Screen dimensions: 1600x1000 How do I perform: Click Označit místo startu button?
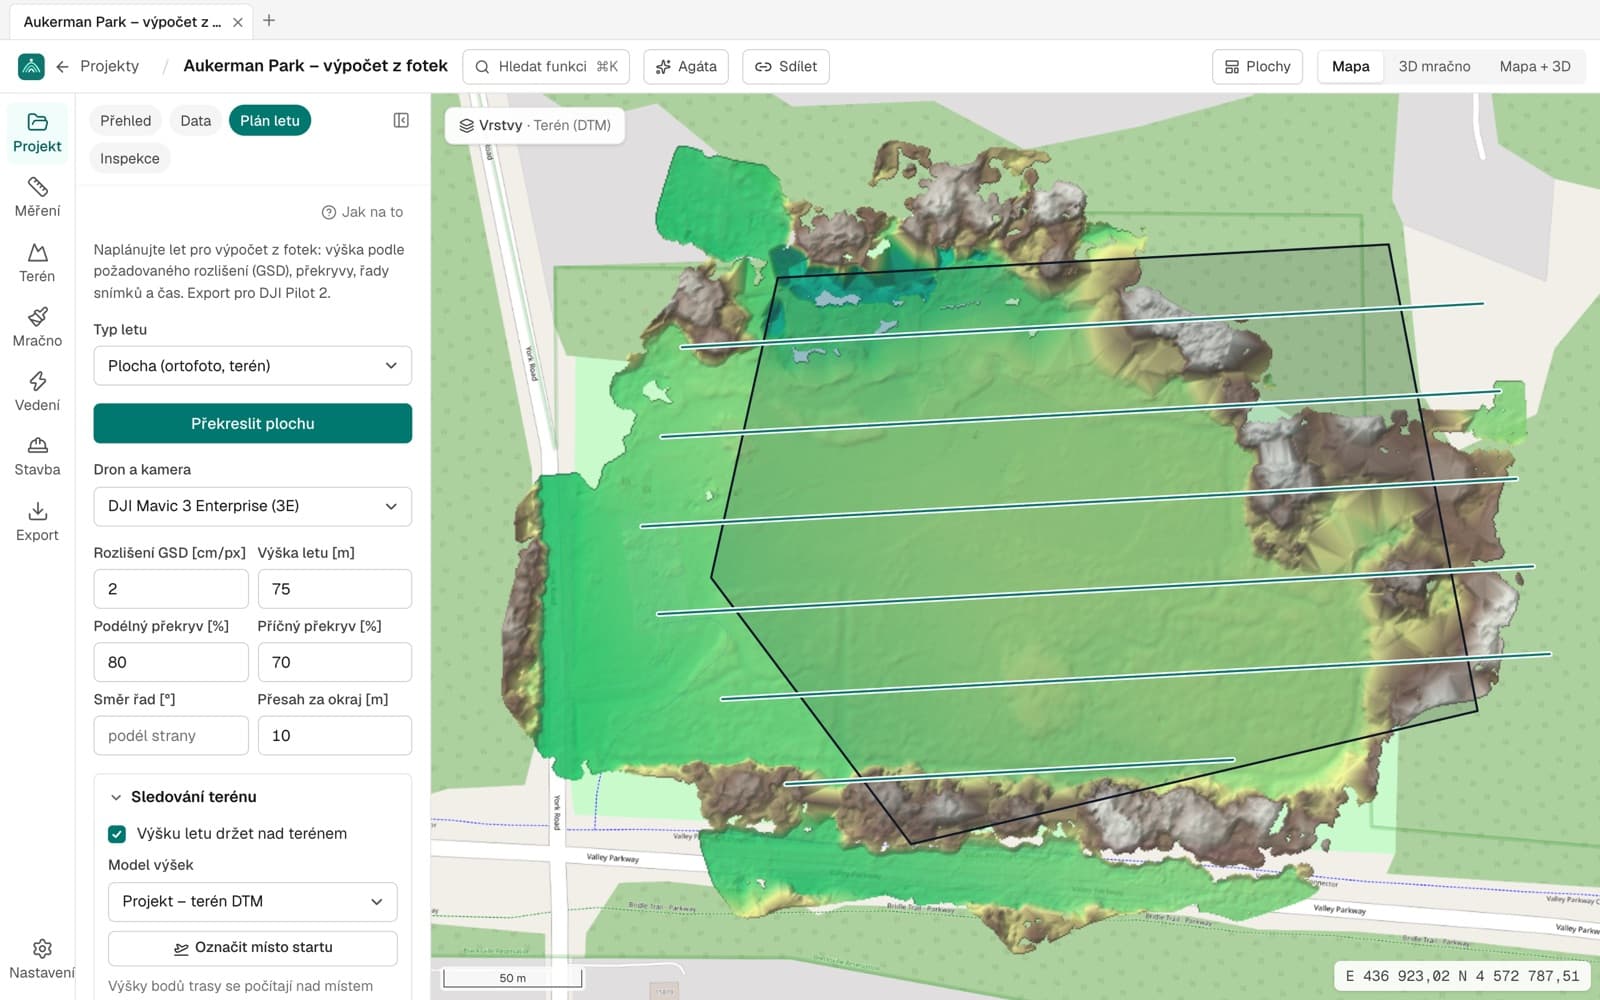[x=252, y=948]
